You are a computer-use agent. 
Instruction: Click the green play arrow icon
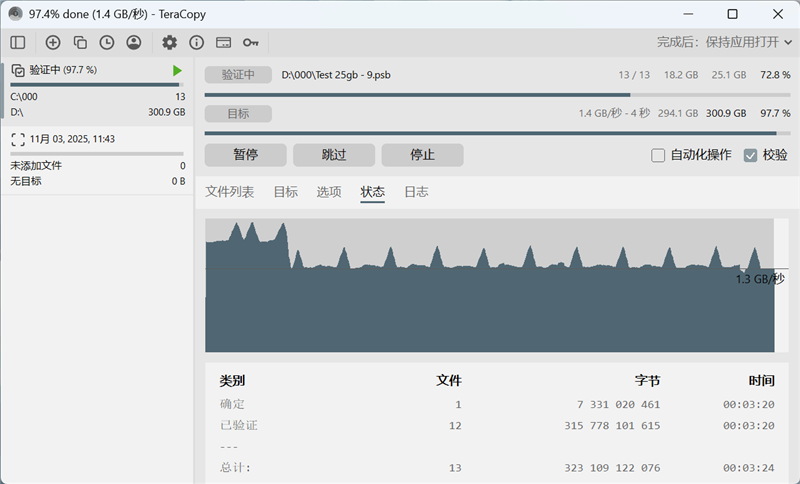coord(177,70)
